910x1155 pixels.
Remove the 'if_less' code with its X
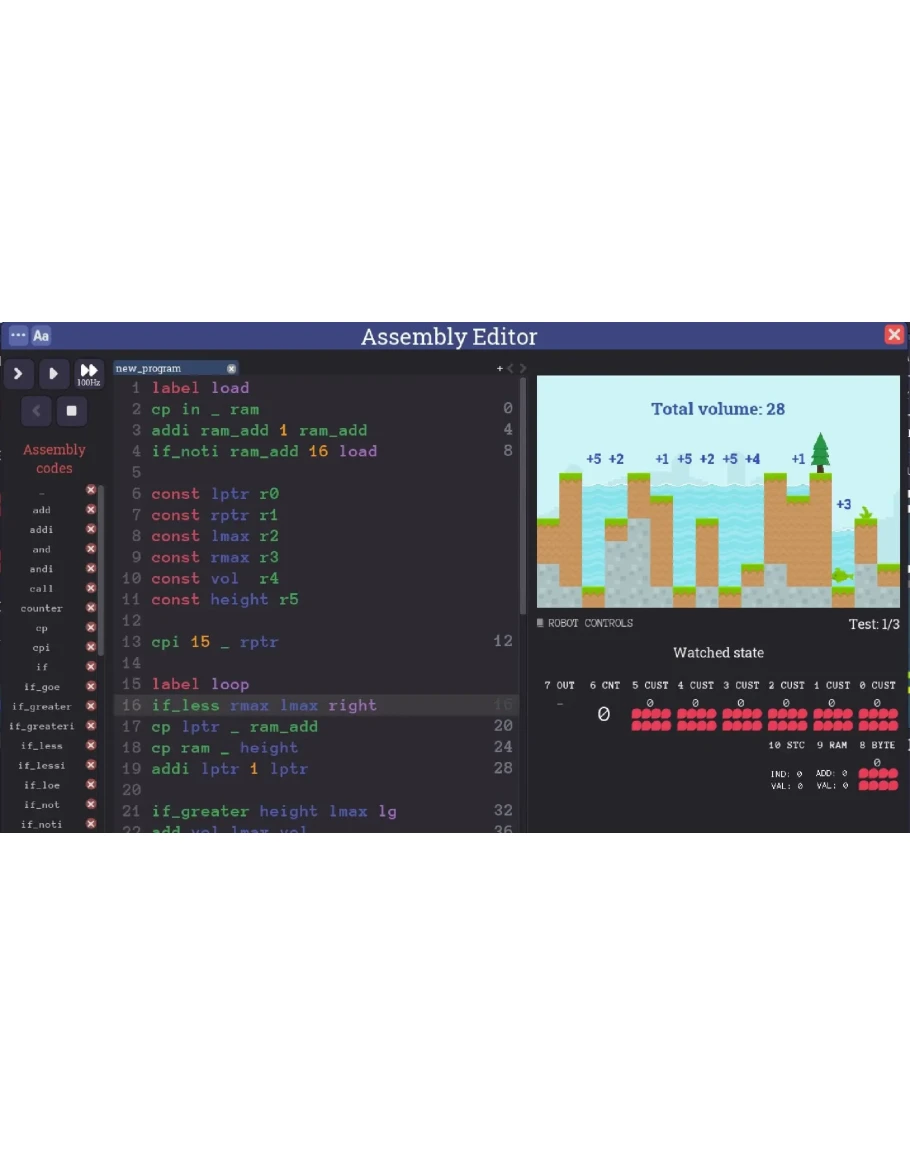(x=91, y=745)
